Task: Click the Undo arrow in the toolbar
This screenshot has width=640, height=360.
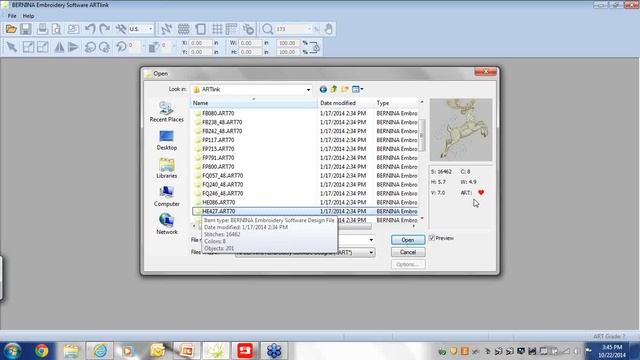Action: point(90,29)
